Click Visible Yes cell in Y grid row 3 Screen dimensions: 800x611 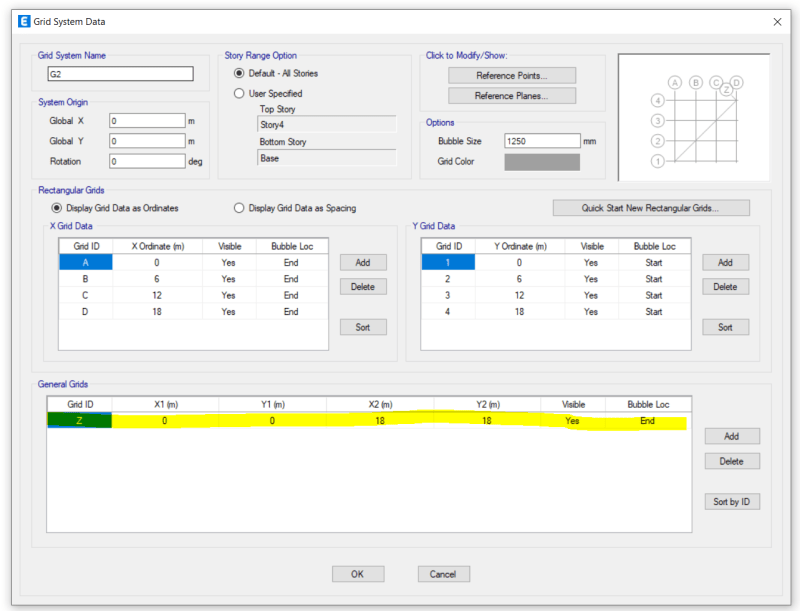(x=591, y=295)
